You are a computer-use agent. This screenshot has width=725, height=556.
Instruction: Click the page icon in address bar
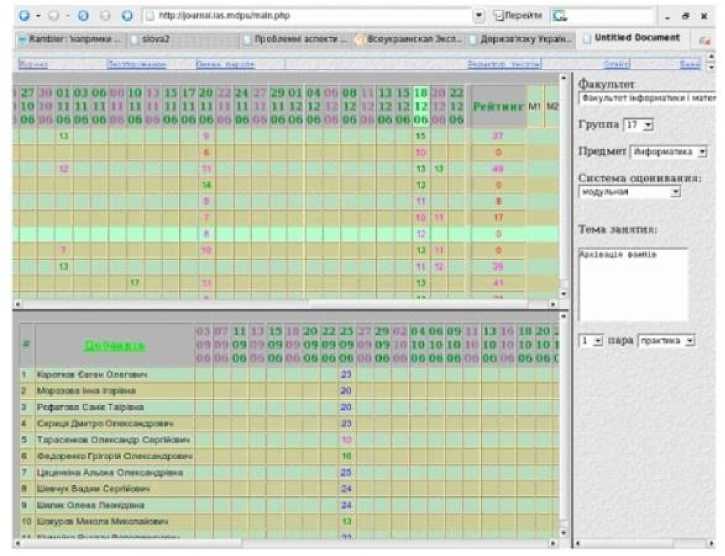point(149,16)
